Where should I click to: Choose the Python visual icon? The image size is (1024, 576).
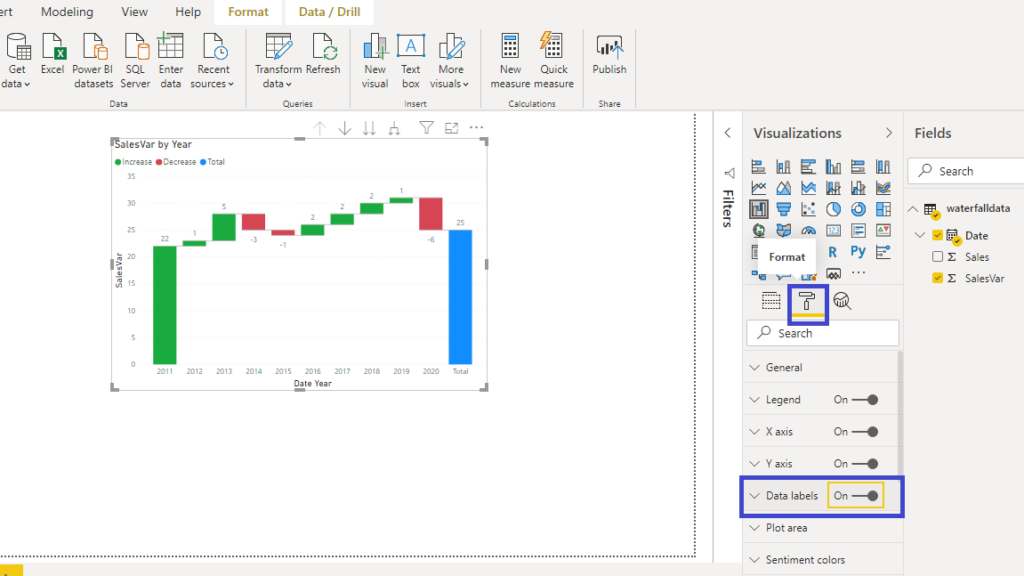click(x=858, y=252)
